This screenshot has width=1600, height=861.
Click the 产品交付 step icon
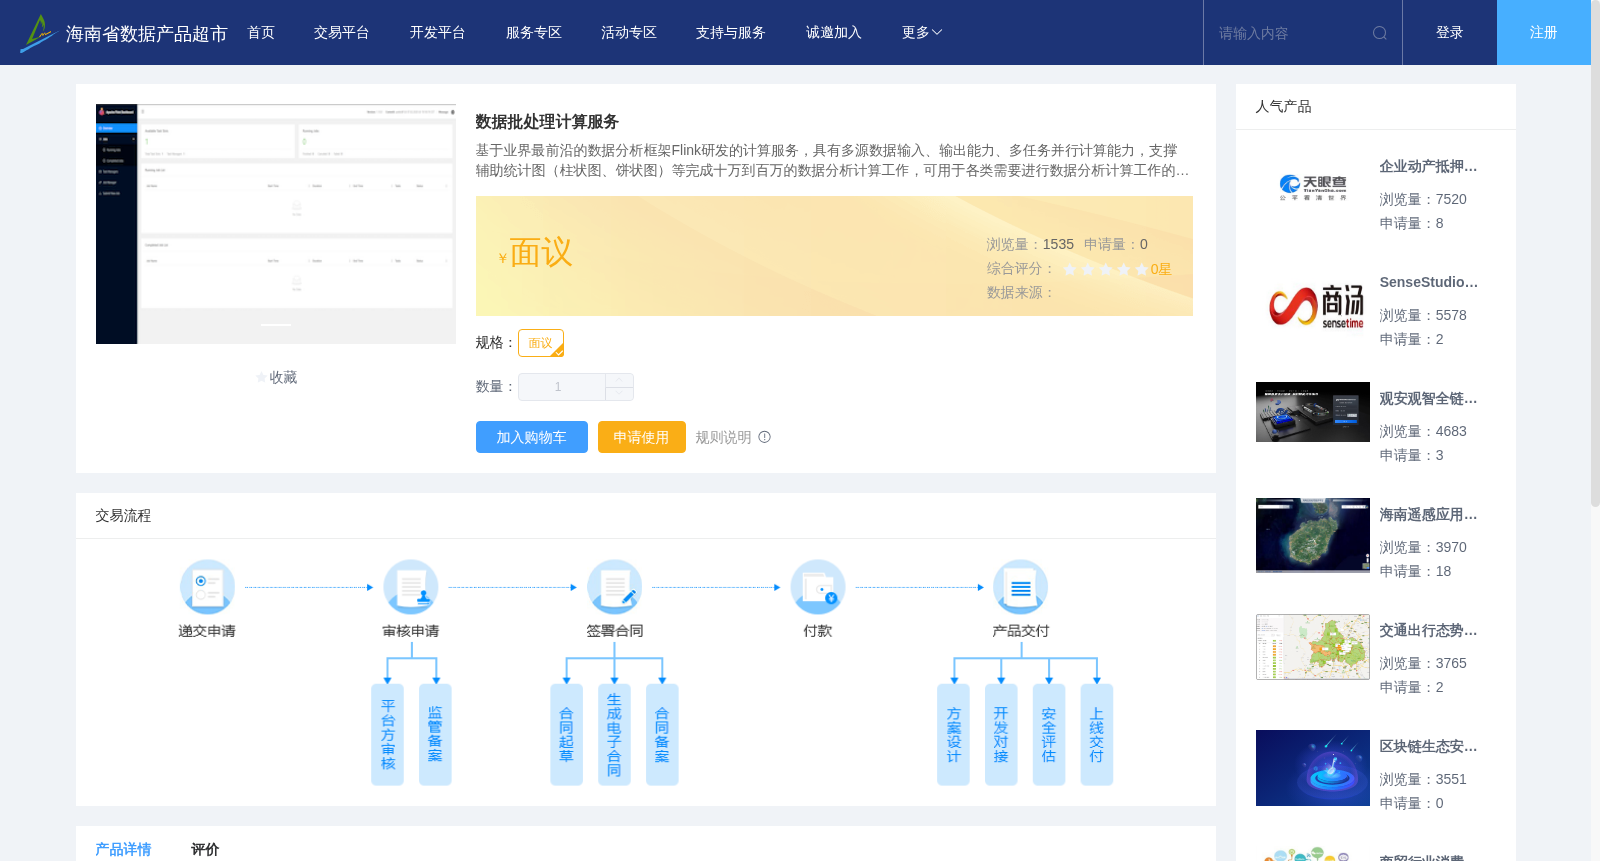[1021, 587]
